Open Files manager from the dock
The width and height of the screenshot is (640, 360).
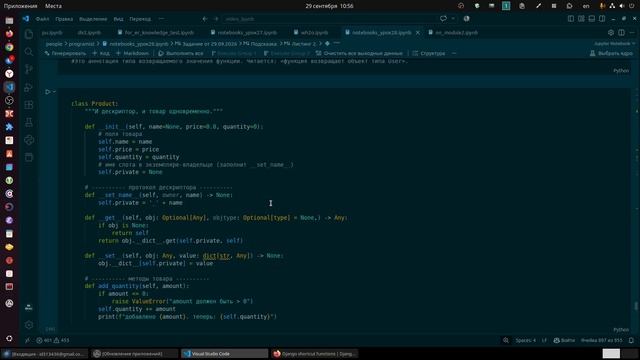coord(9,20)
